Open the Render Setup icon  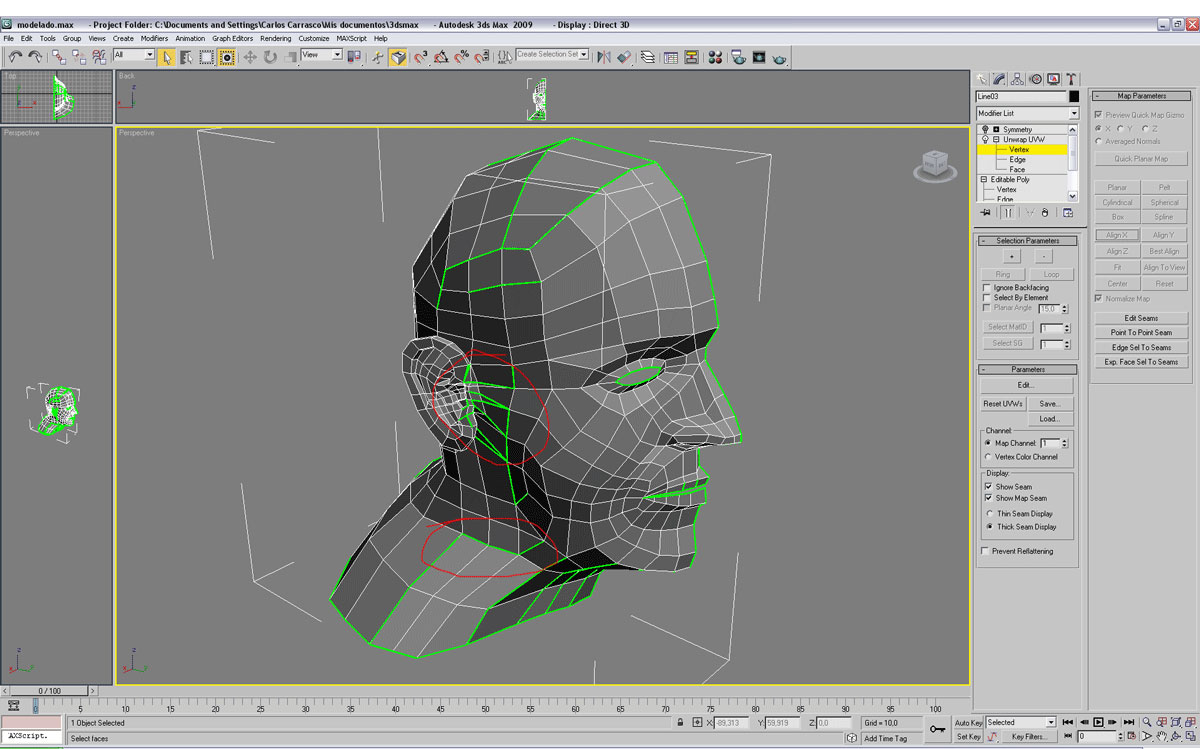click(738, 57)
